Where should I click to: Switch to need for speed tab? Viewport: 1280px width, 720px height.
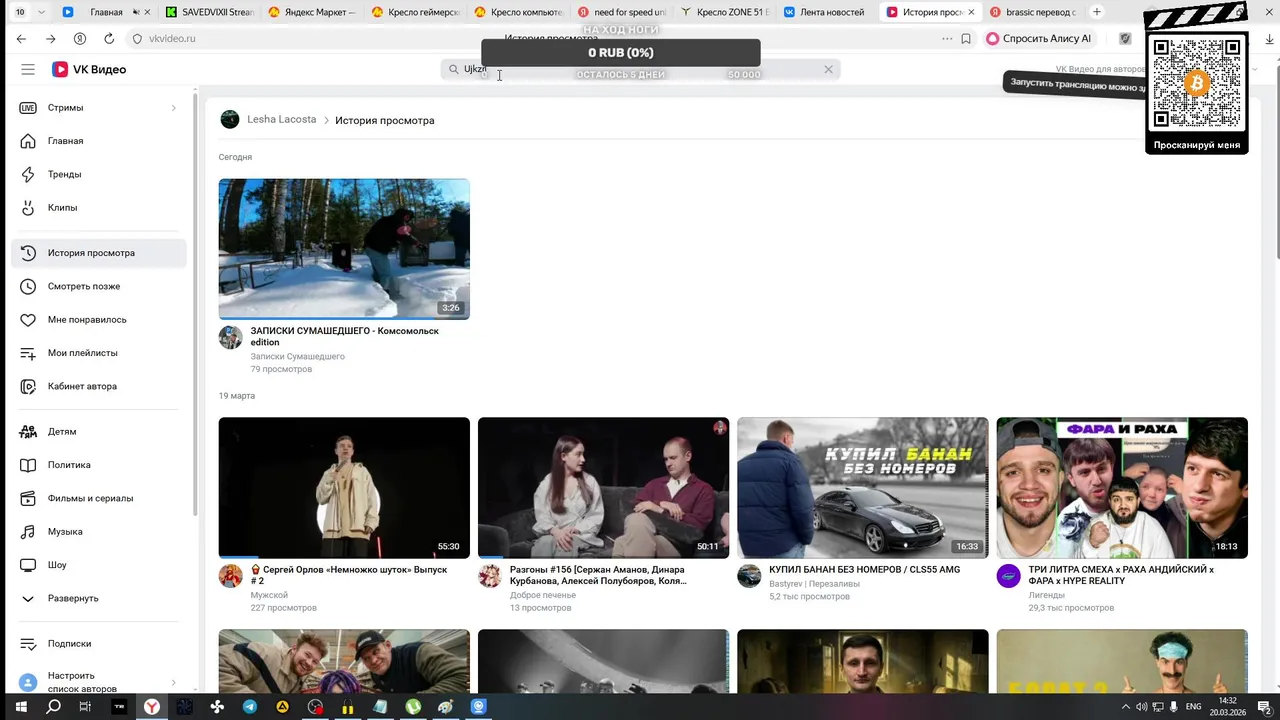click(x=622, y=12)
